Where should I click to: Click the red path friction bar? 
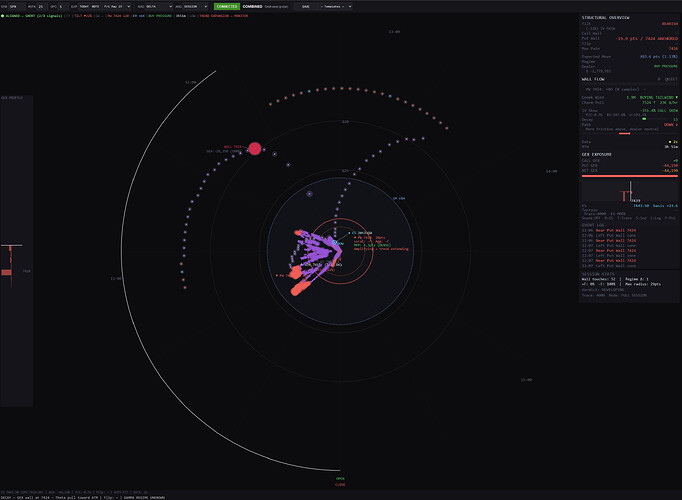tap(625, 133)
